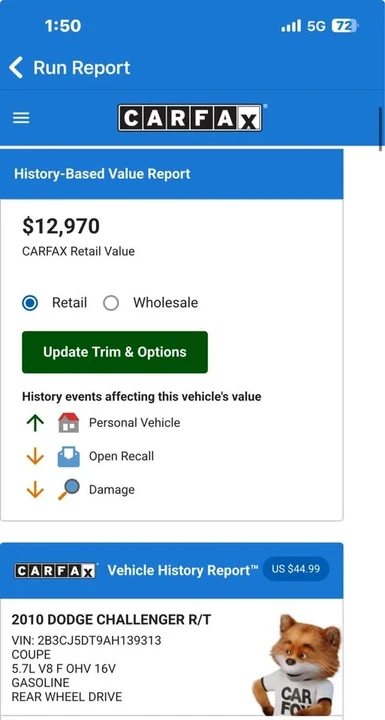Select the Wholesale radio button
The width and height of the screenshot is (385, 720).
pos(111,303)
